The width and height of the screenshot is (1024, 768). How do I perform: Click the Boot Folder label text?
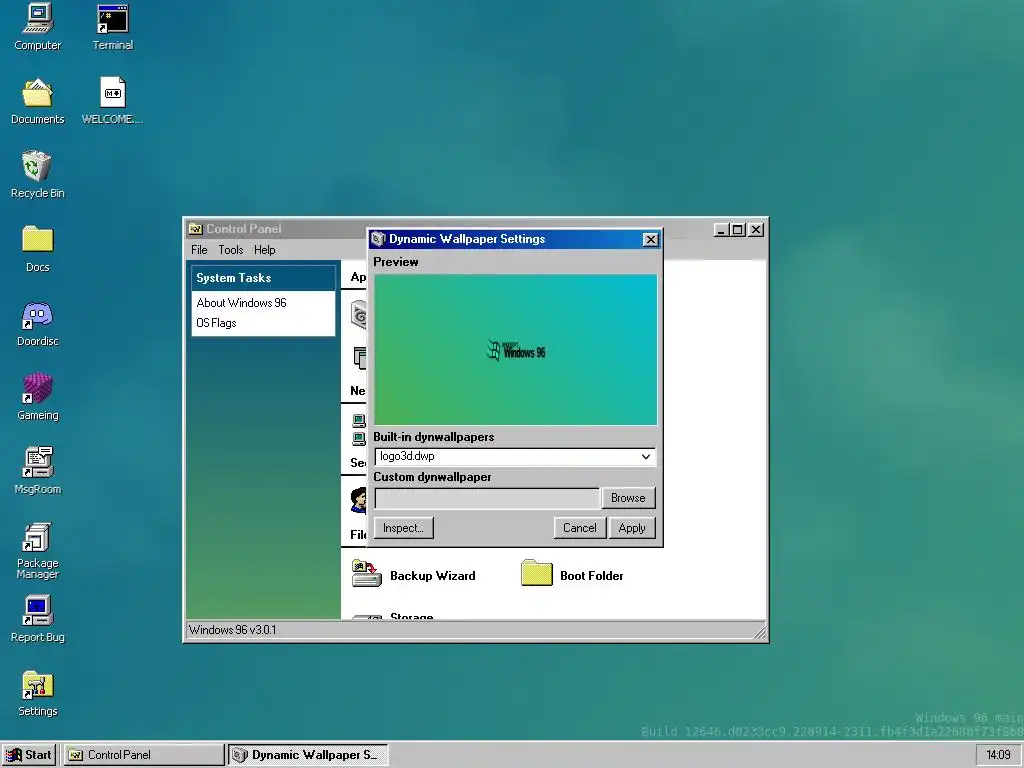(592, 576)
